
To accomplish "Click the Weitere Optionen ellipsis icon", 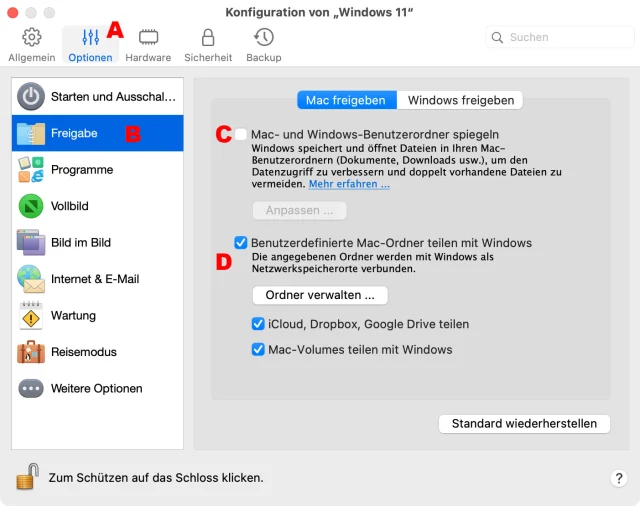I will click(31, 388).
